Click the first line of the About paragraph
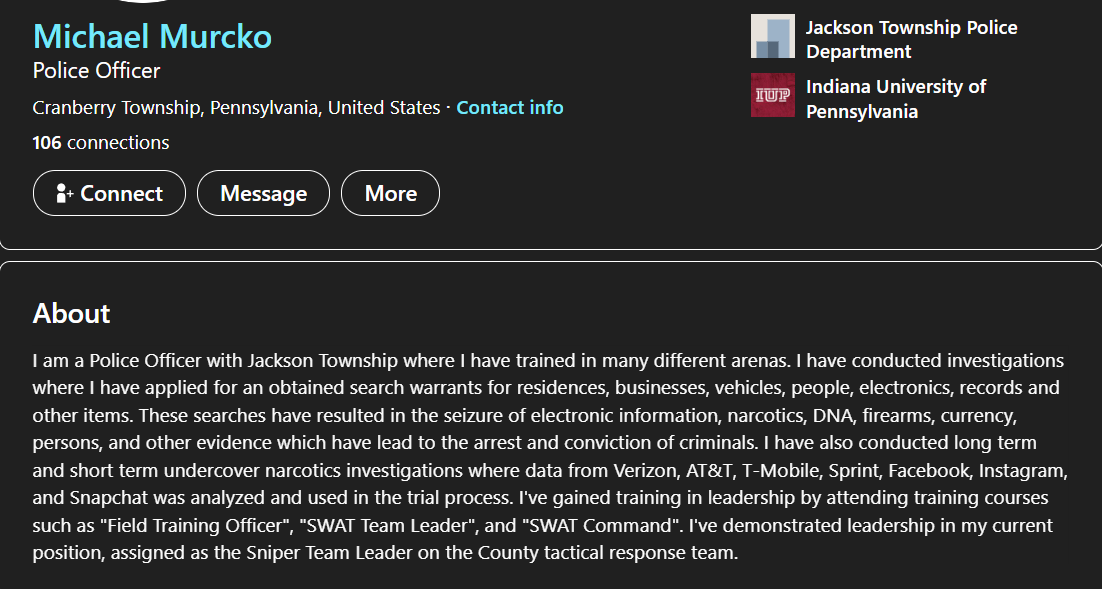1102x589 pixels. tap(548, 361)
